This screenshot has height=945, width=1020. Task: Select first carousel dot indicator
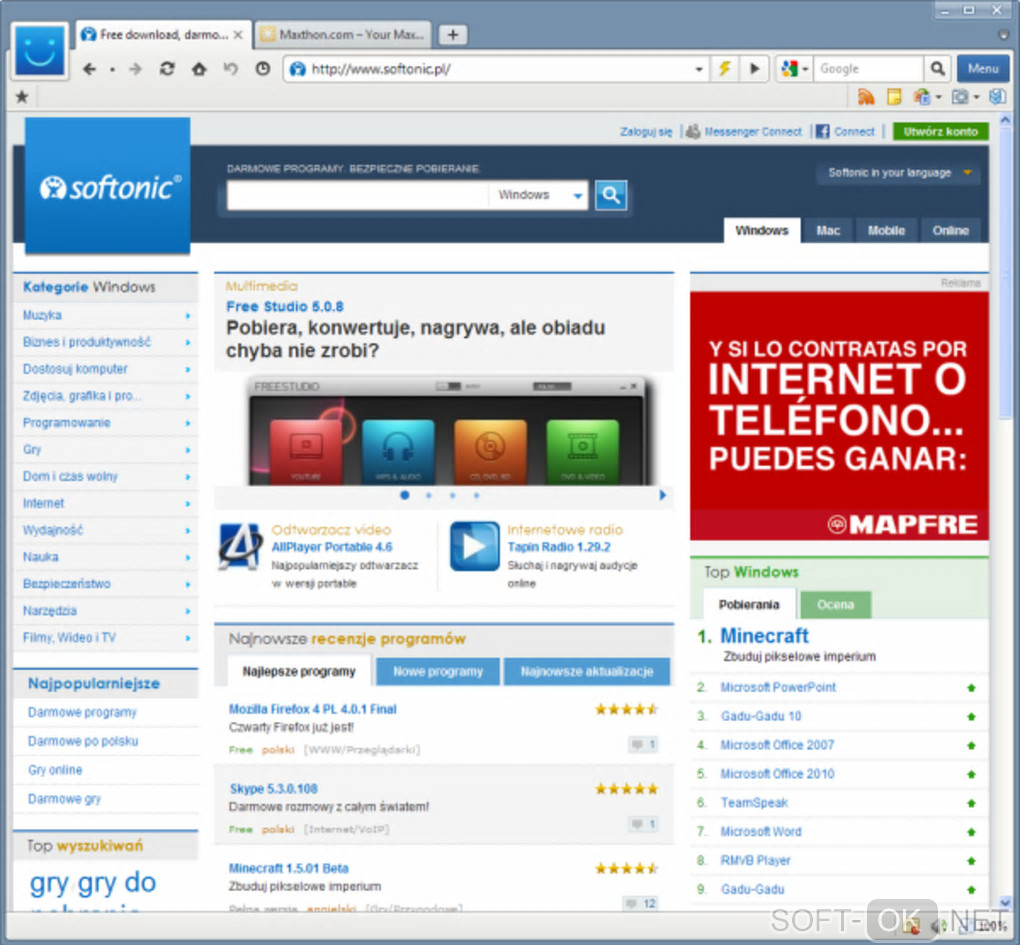(405, 495)
